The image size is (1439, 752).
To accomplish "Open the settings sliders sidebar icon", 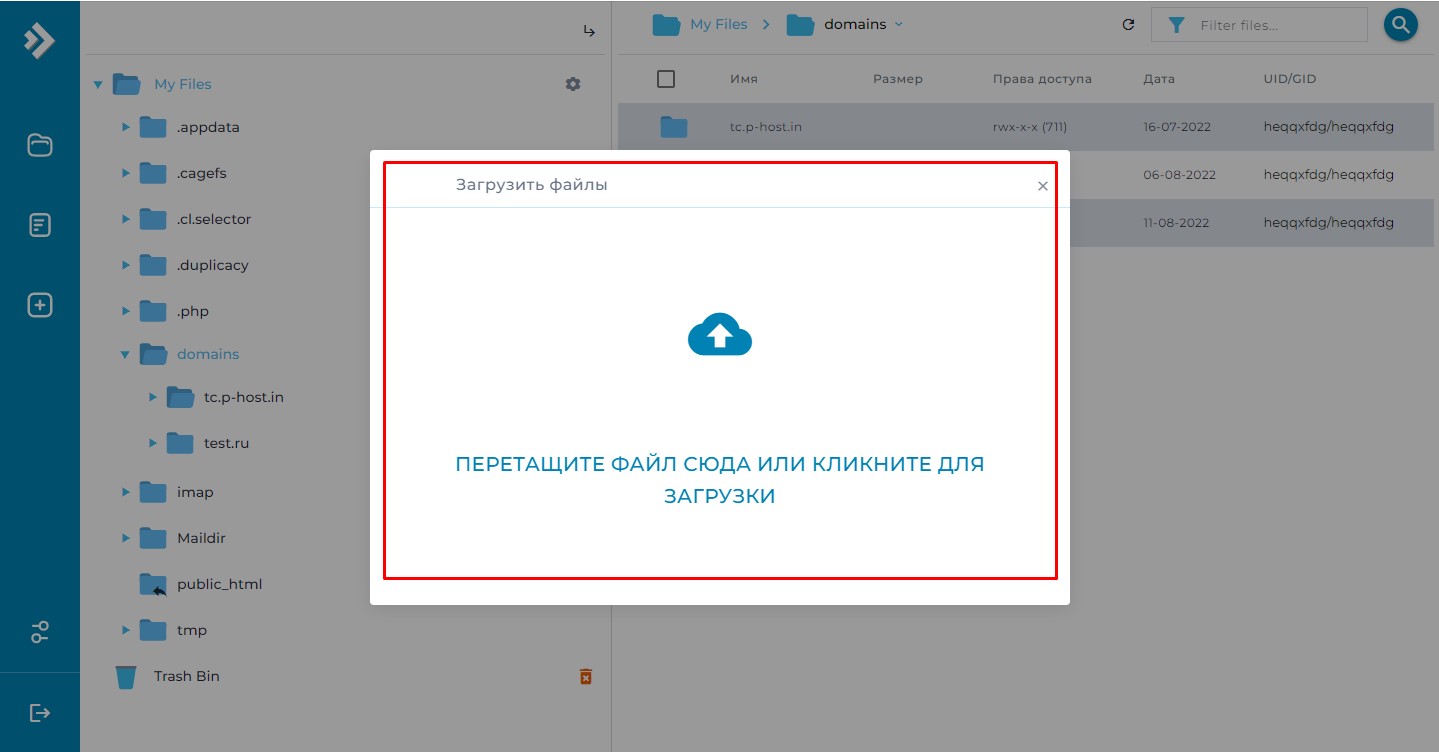I will (x=39, y=632).
